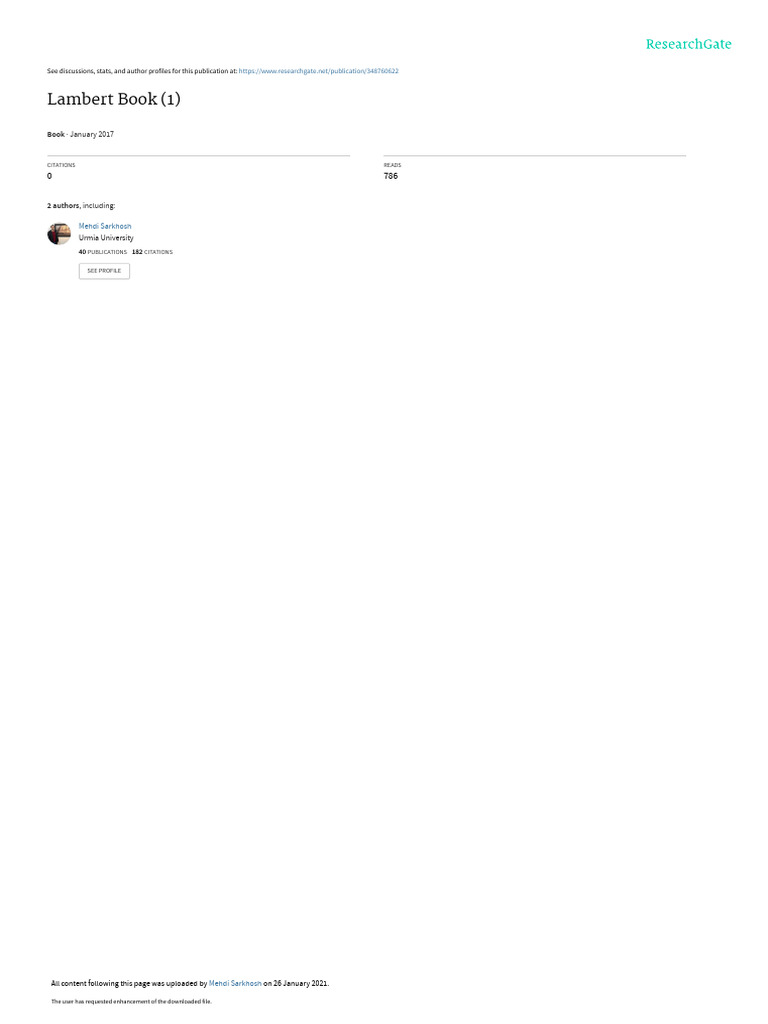Open Mehdi Sarkhosh's profile photo

[59, 233]
